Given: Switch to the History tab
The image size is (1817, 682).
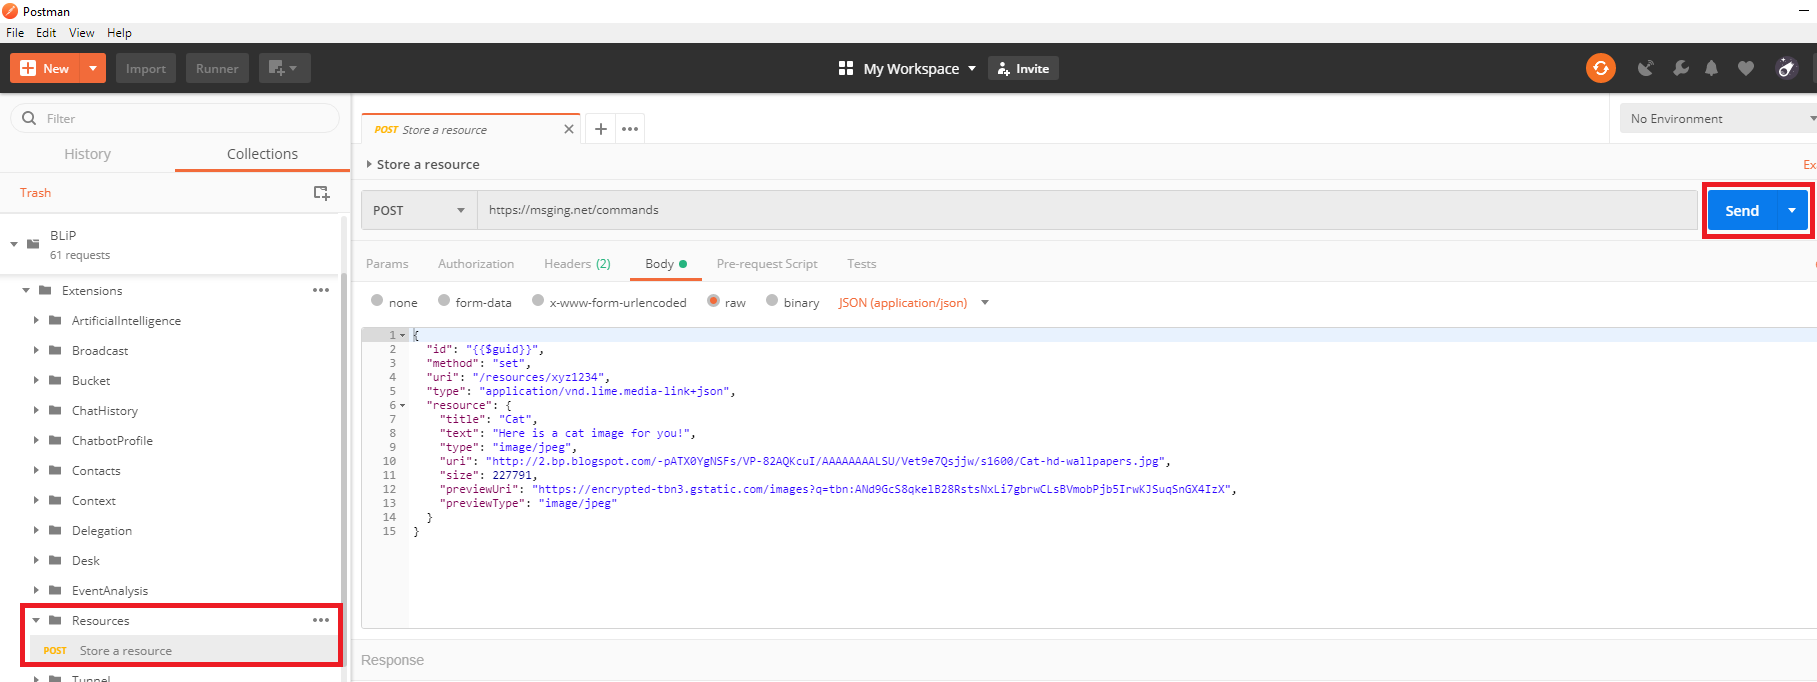Looking at the screenshot, I should pos(87,153).
